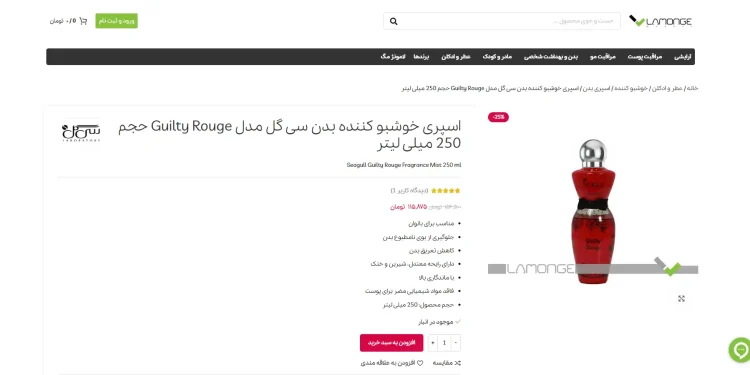Click the search magnifier icon

click(394, 21)
